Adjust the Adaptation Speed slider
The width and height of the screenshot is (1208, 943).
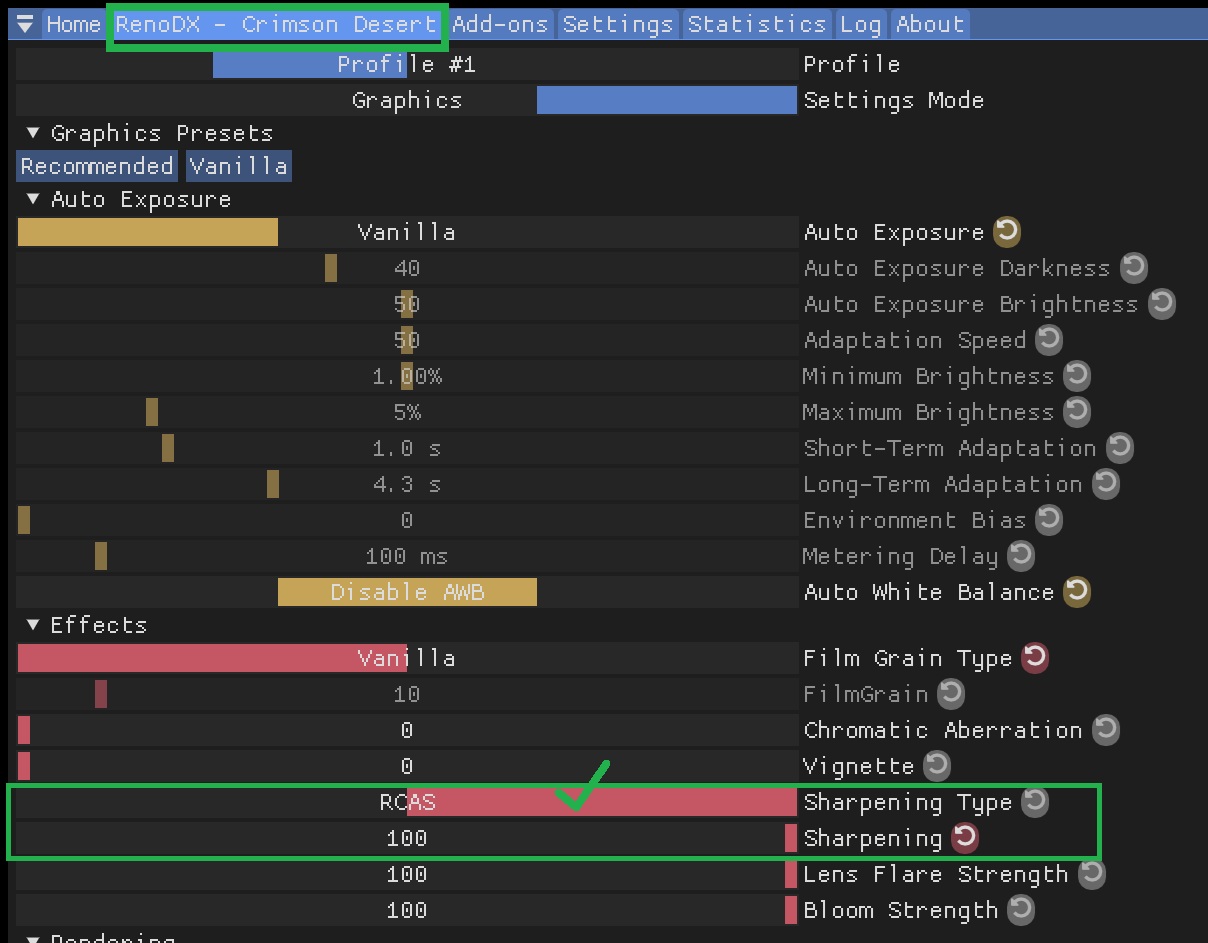point(407,340)
